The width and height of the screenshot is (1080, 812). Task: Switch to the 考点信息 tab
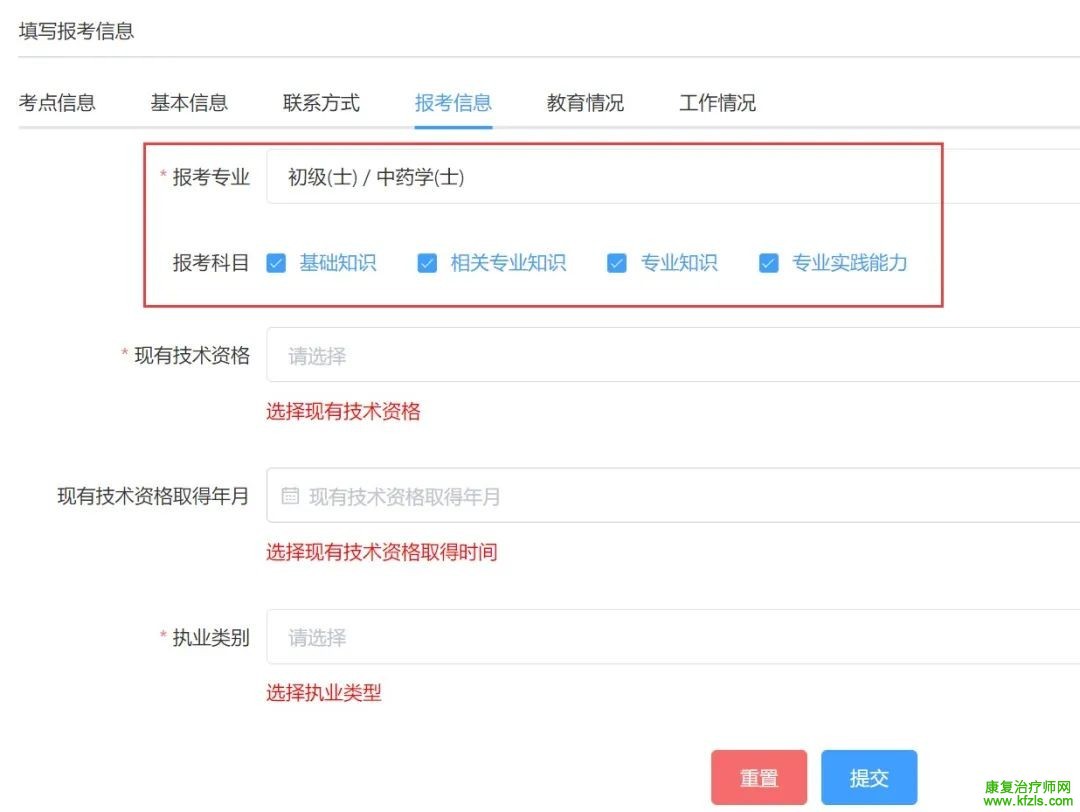57,103
